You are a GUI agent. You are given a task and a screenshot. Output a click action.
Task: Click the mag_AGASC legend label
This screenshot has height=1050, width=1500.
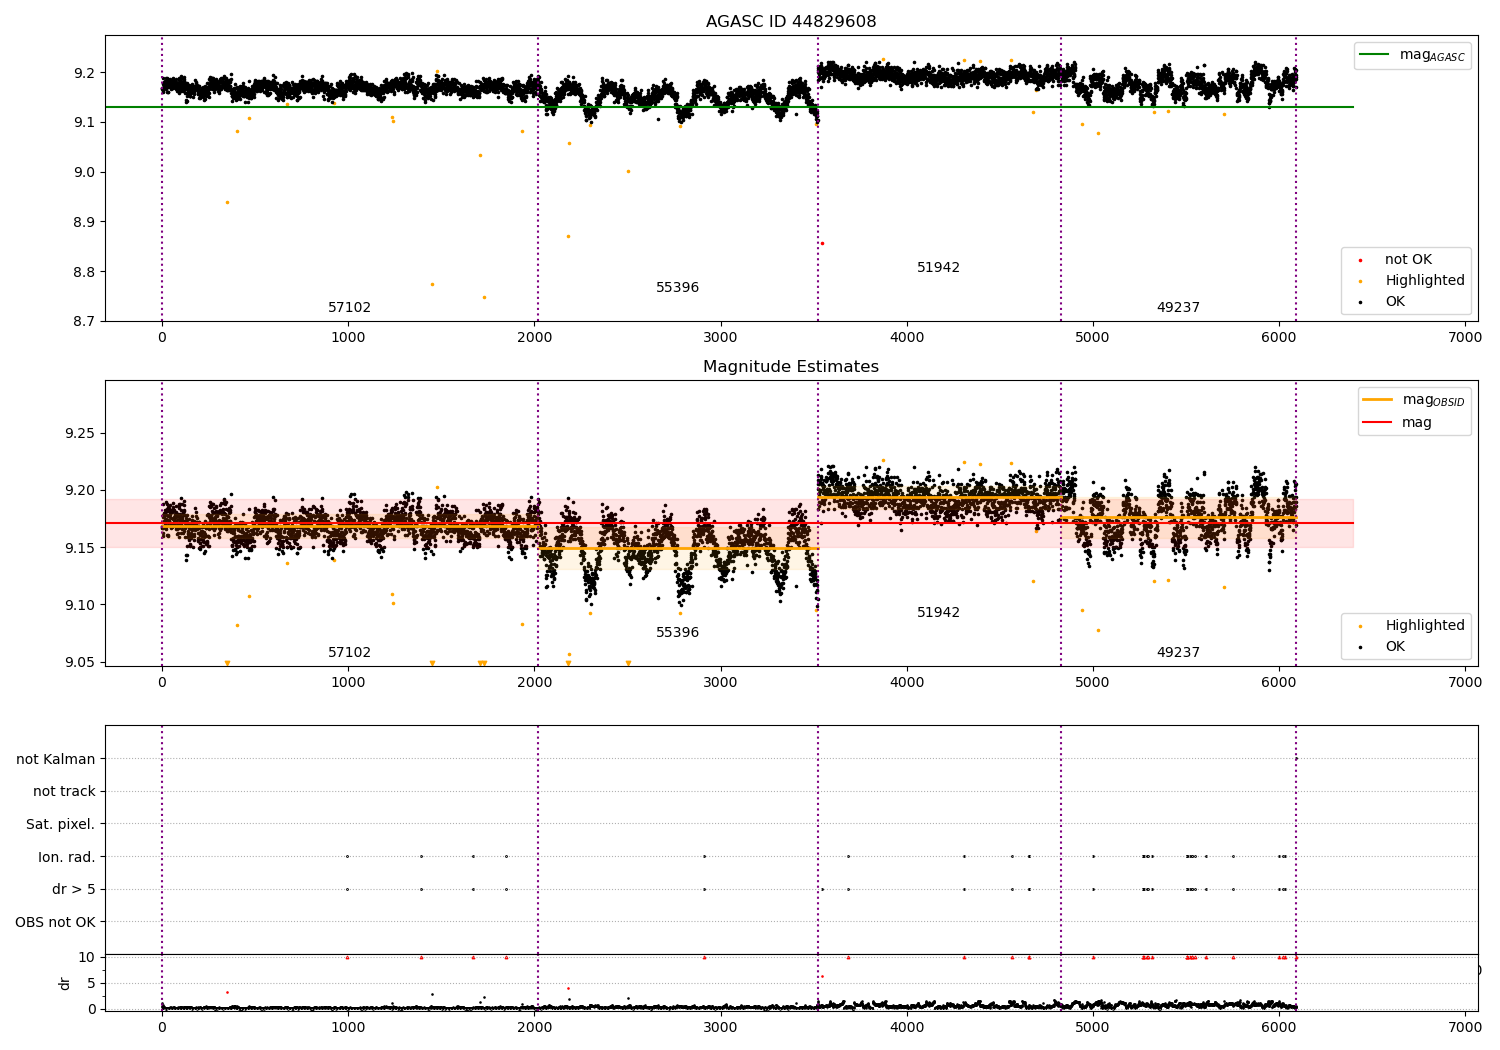tap(1431, 56)
